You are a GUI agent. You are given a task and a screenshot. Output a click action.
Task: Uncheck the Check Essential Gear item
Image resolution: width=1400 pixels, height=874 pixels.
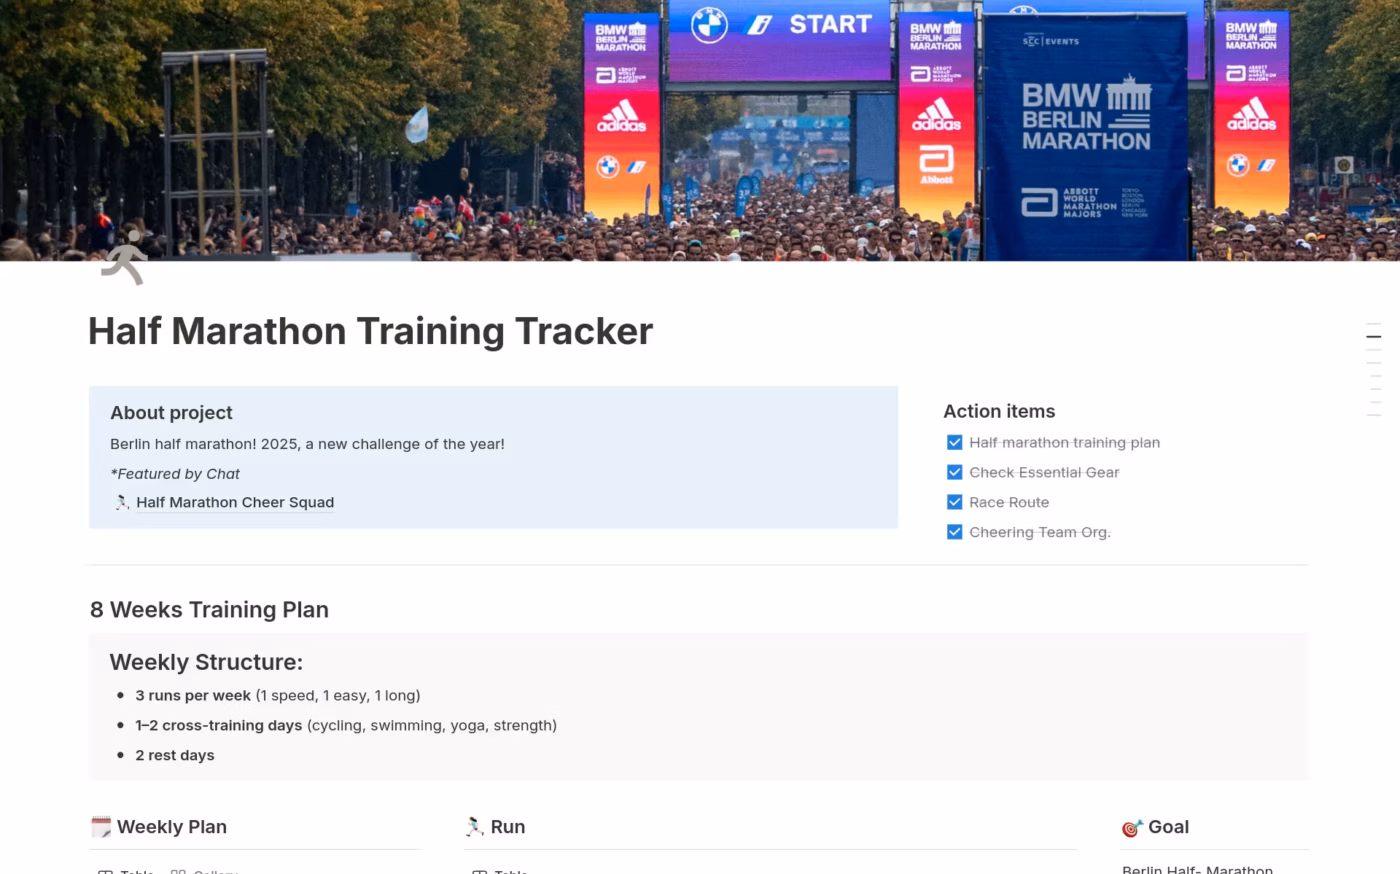click(954, 472)
